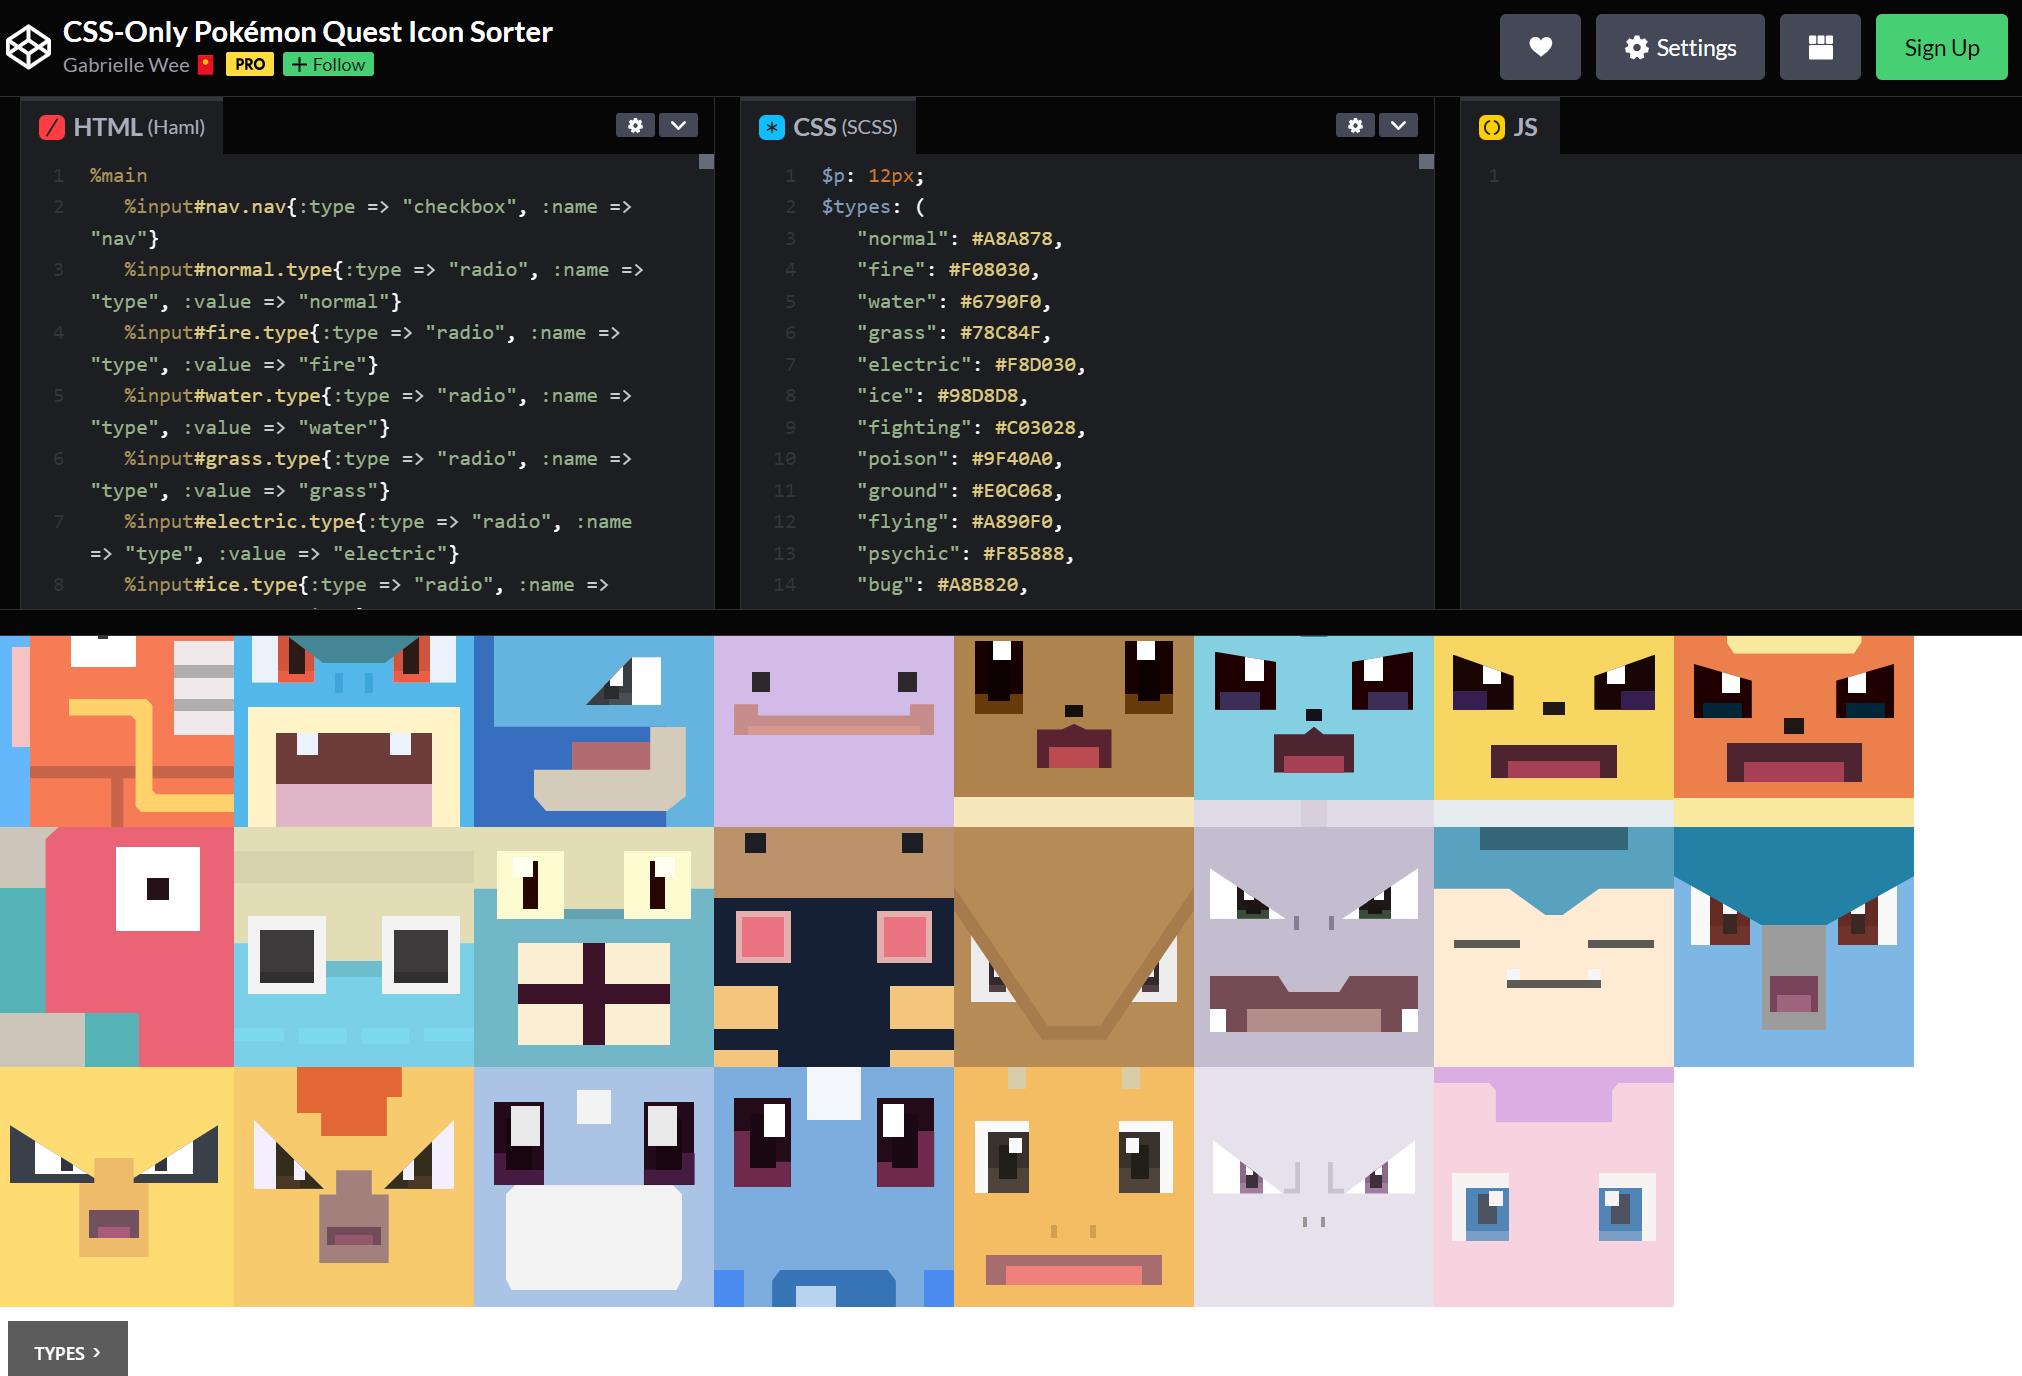Click the CodePen logo
Screen dimensions: 2022x1376
click(28, 47)
